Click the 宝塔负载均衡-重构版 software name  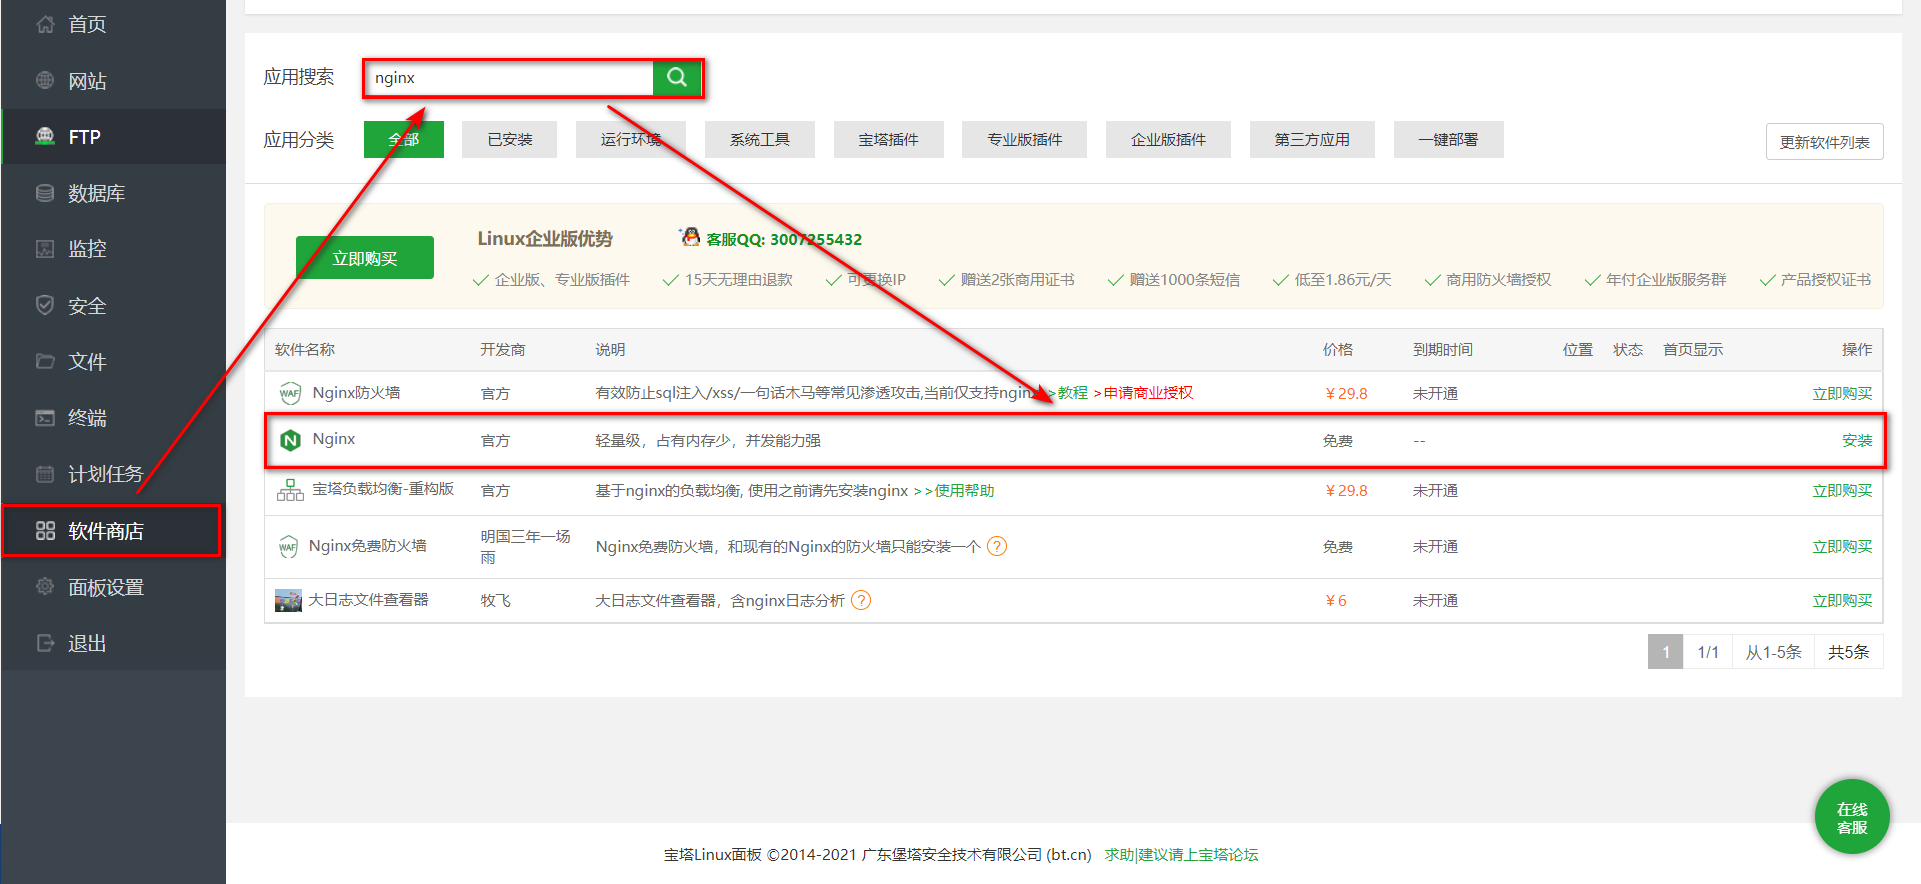[383, 489]
